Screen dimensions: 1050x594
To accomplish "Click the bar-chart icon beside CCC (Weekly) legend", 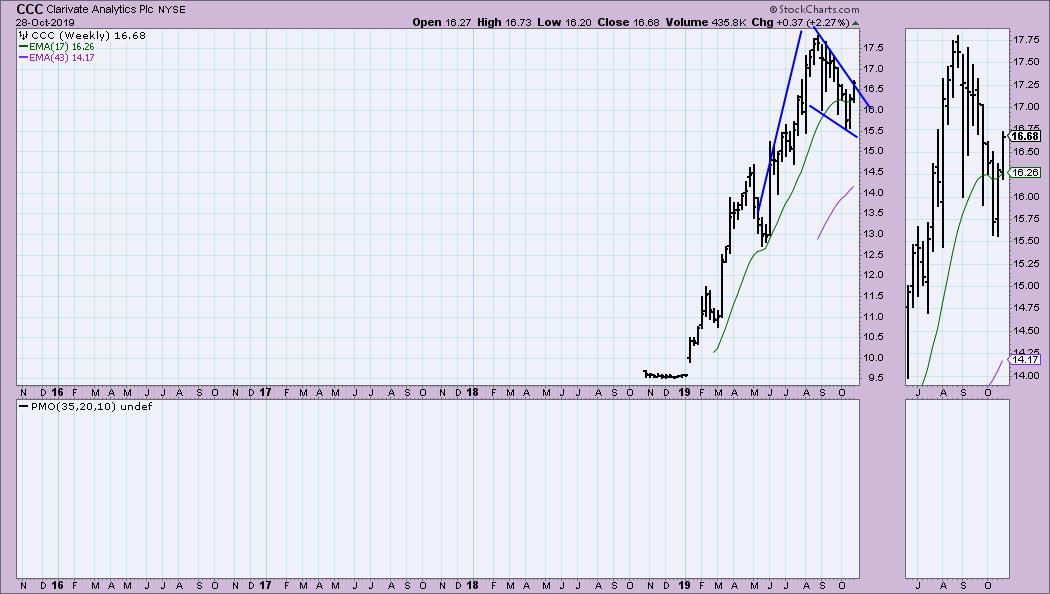I will [x=23, y=35].
